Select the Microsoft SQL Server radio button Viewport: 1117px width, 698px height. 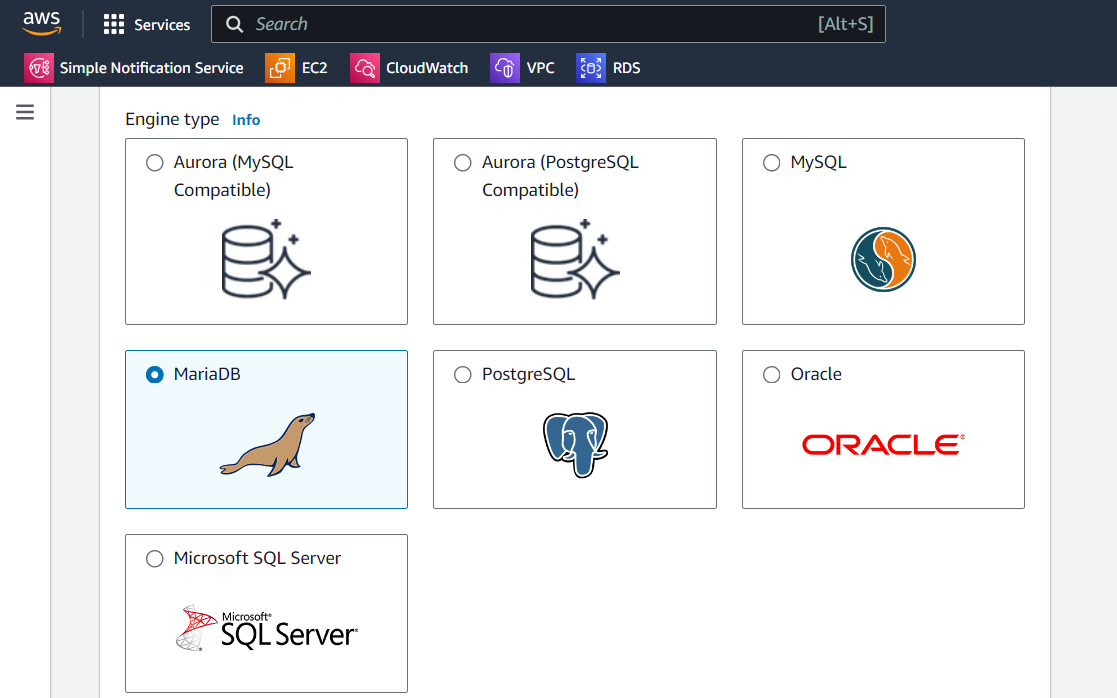tap(155, 558)
